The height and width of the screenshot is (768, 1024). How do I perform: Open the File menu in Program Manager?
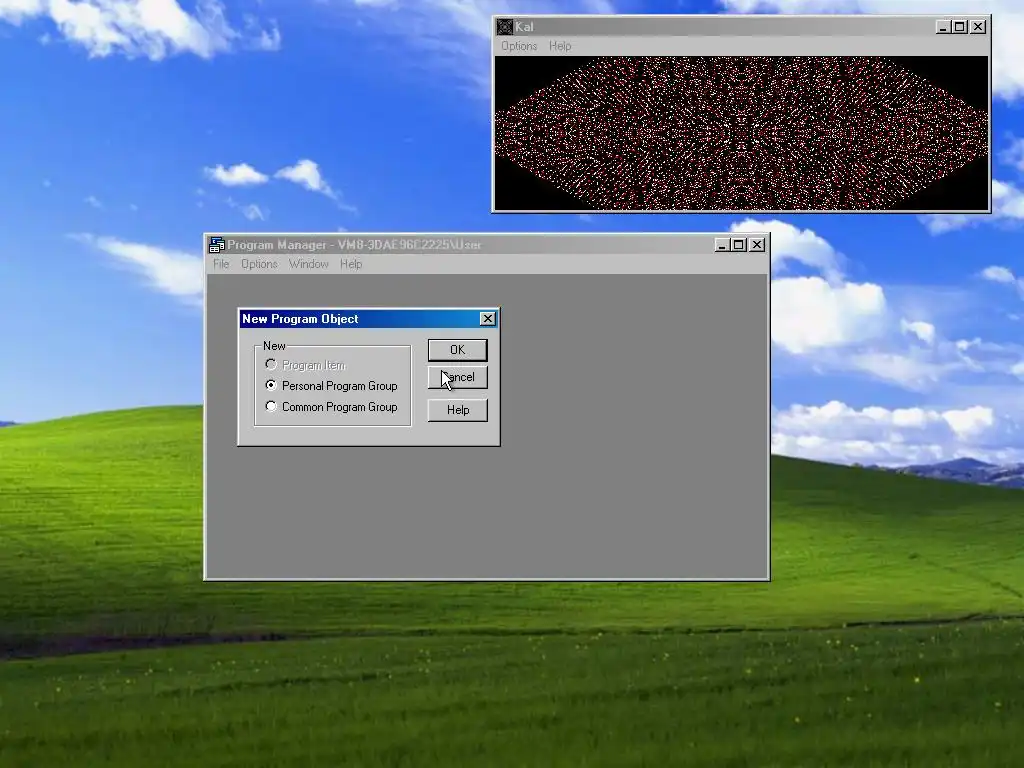(x=221, y=264)
